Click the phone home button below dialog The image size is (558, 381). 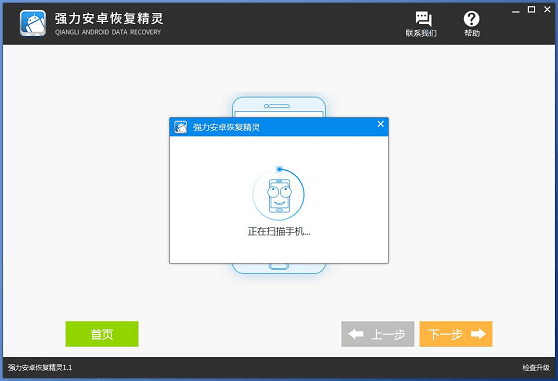(x=279, y=266)
